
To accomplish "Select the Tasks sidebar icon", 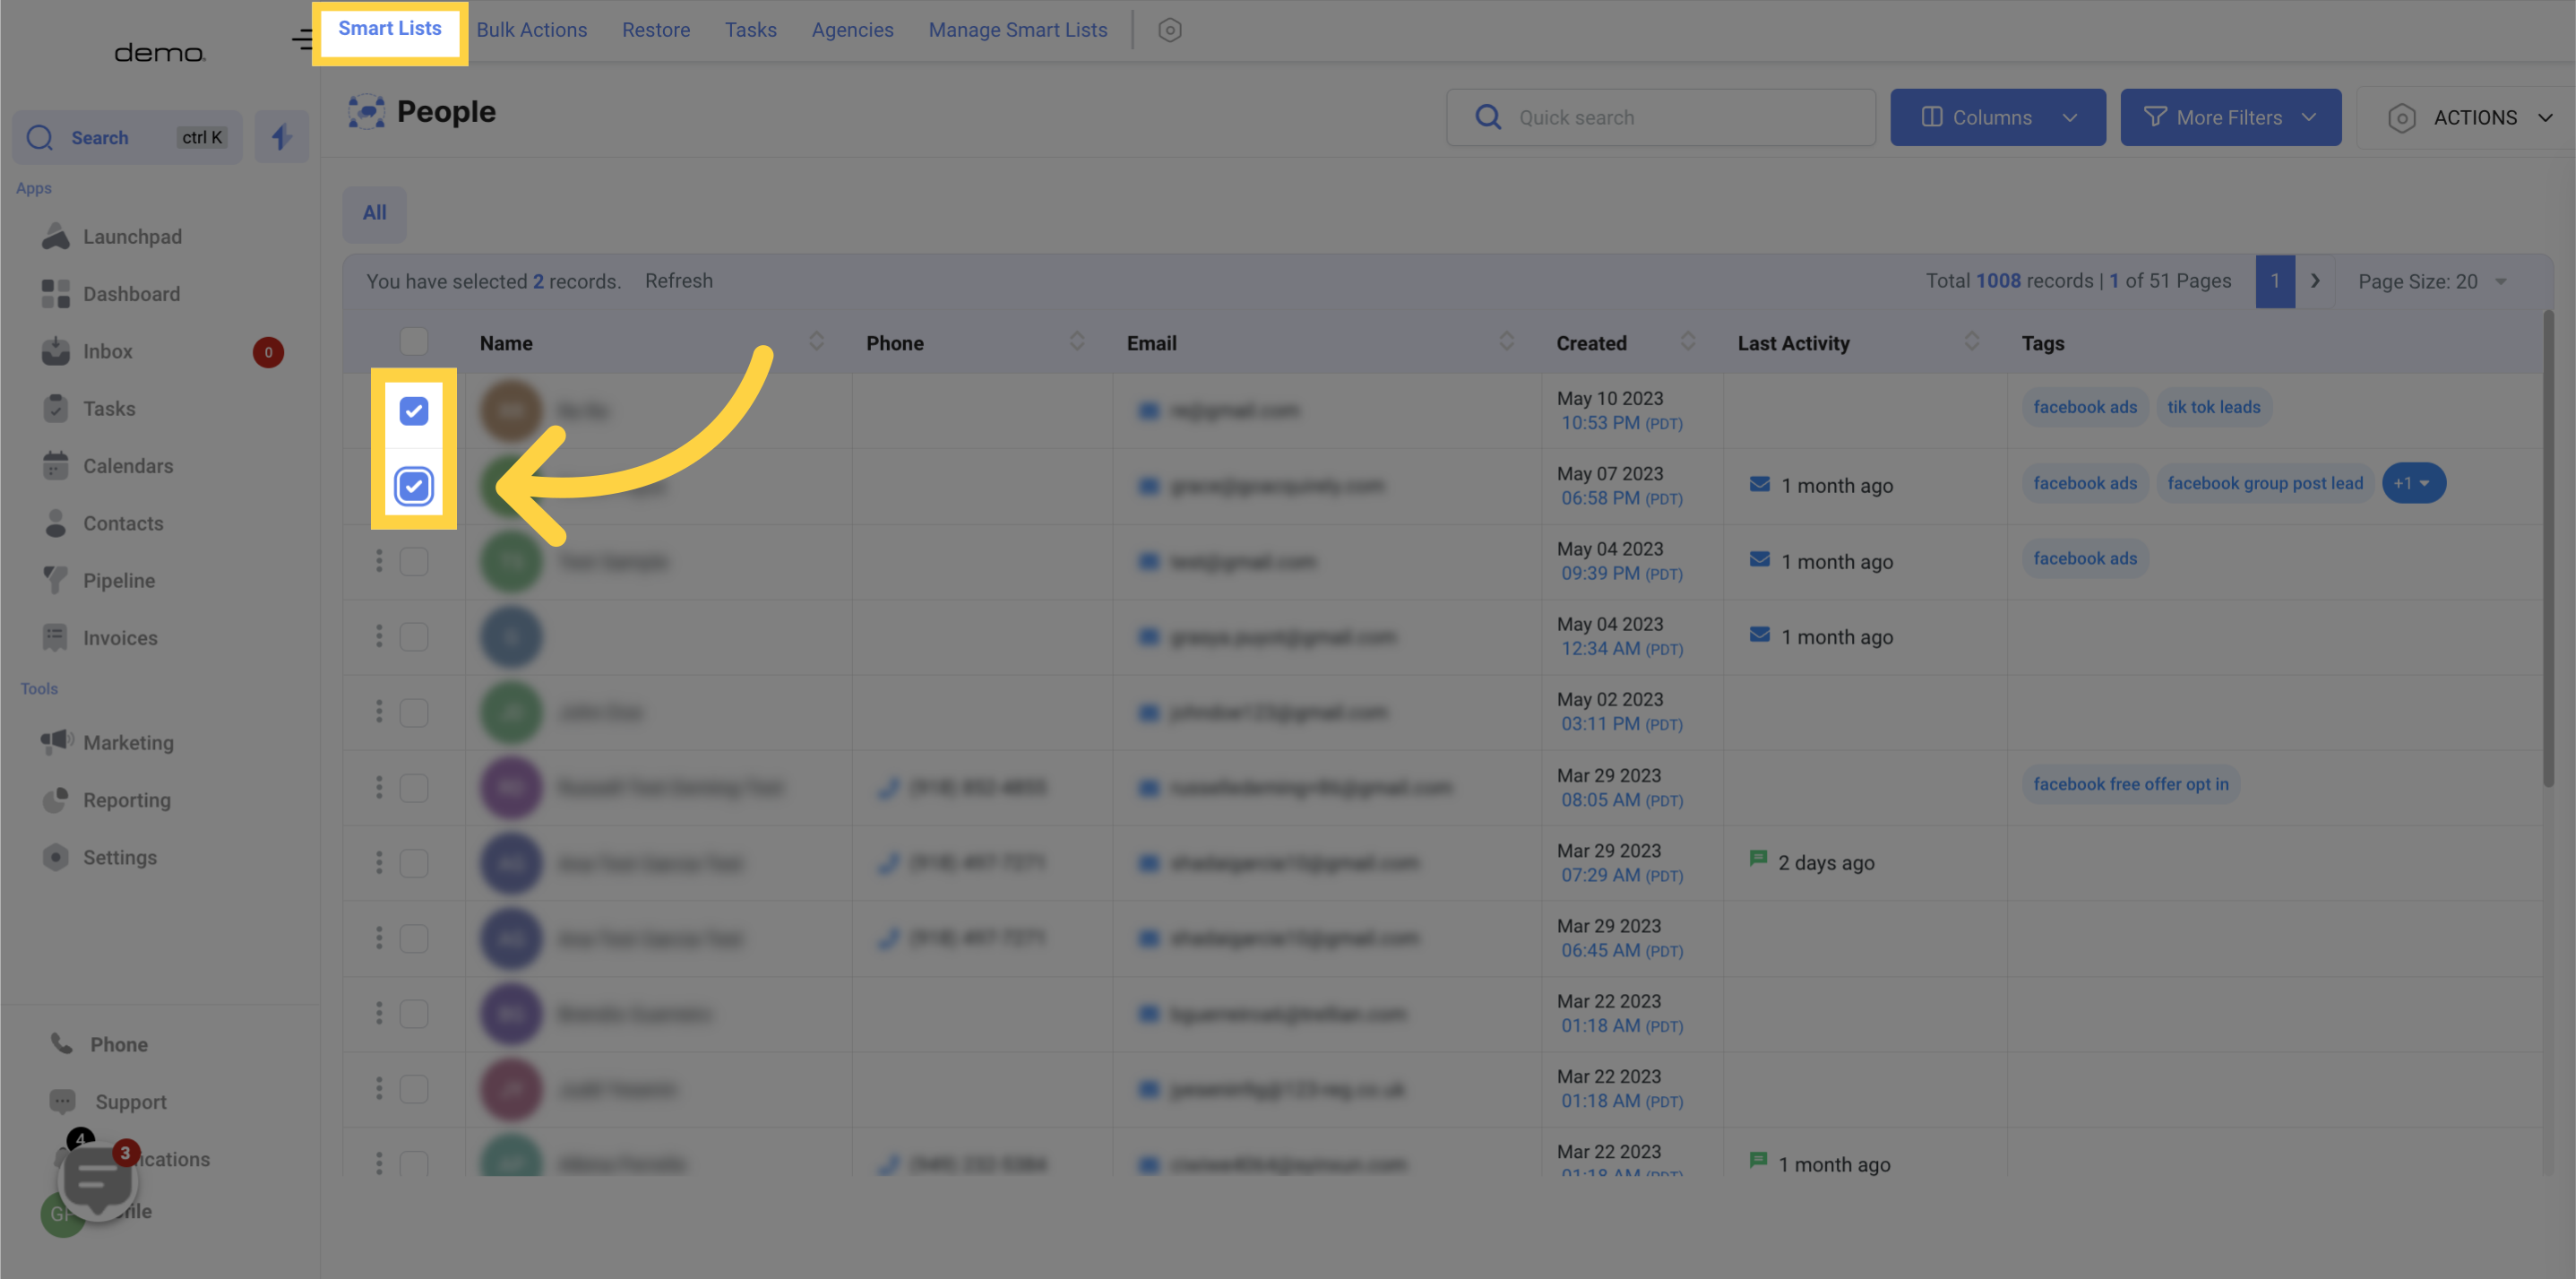I will [56, 408].
